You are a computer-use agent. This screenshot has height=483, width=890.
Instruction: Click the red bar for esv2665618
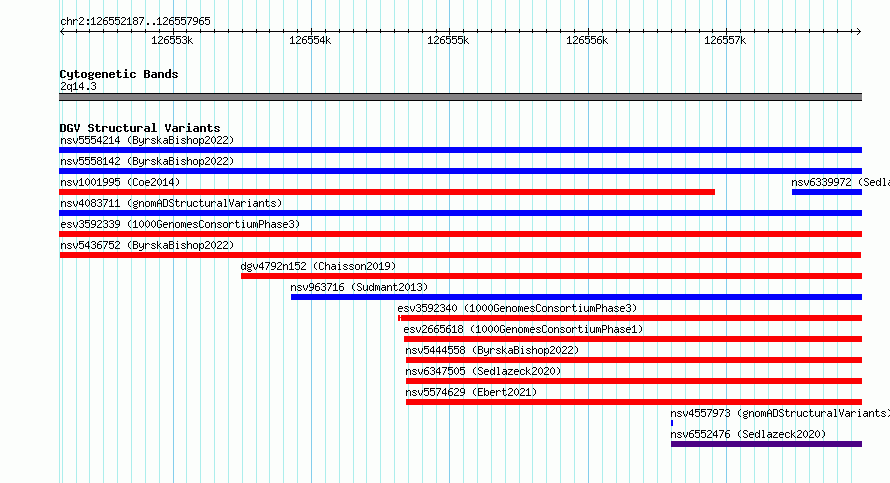tap(633, 339)
